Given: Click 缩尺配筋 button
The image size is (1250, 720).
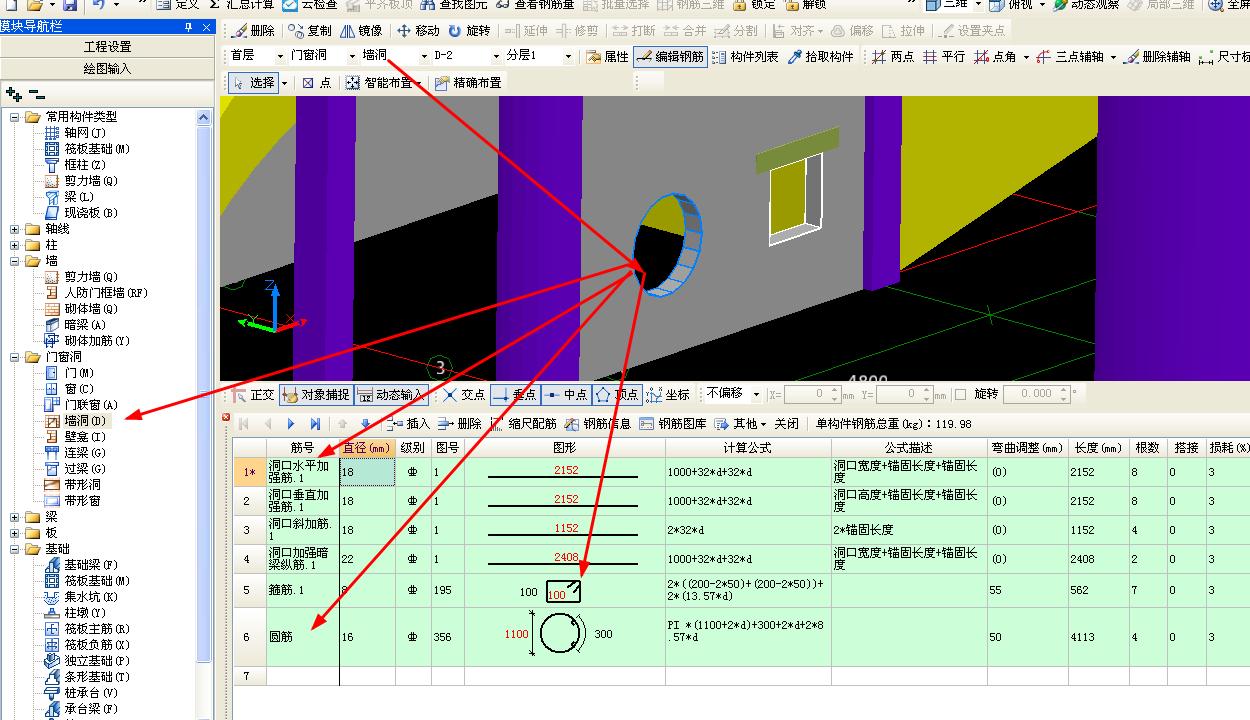Looking at the screenshot, I should (x=523, y=424).
